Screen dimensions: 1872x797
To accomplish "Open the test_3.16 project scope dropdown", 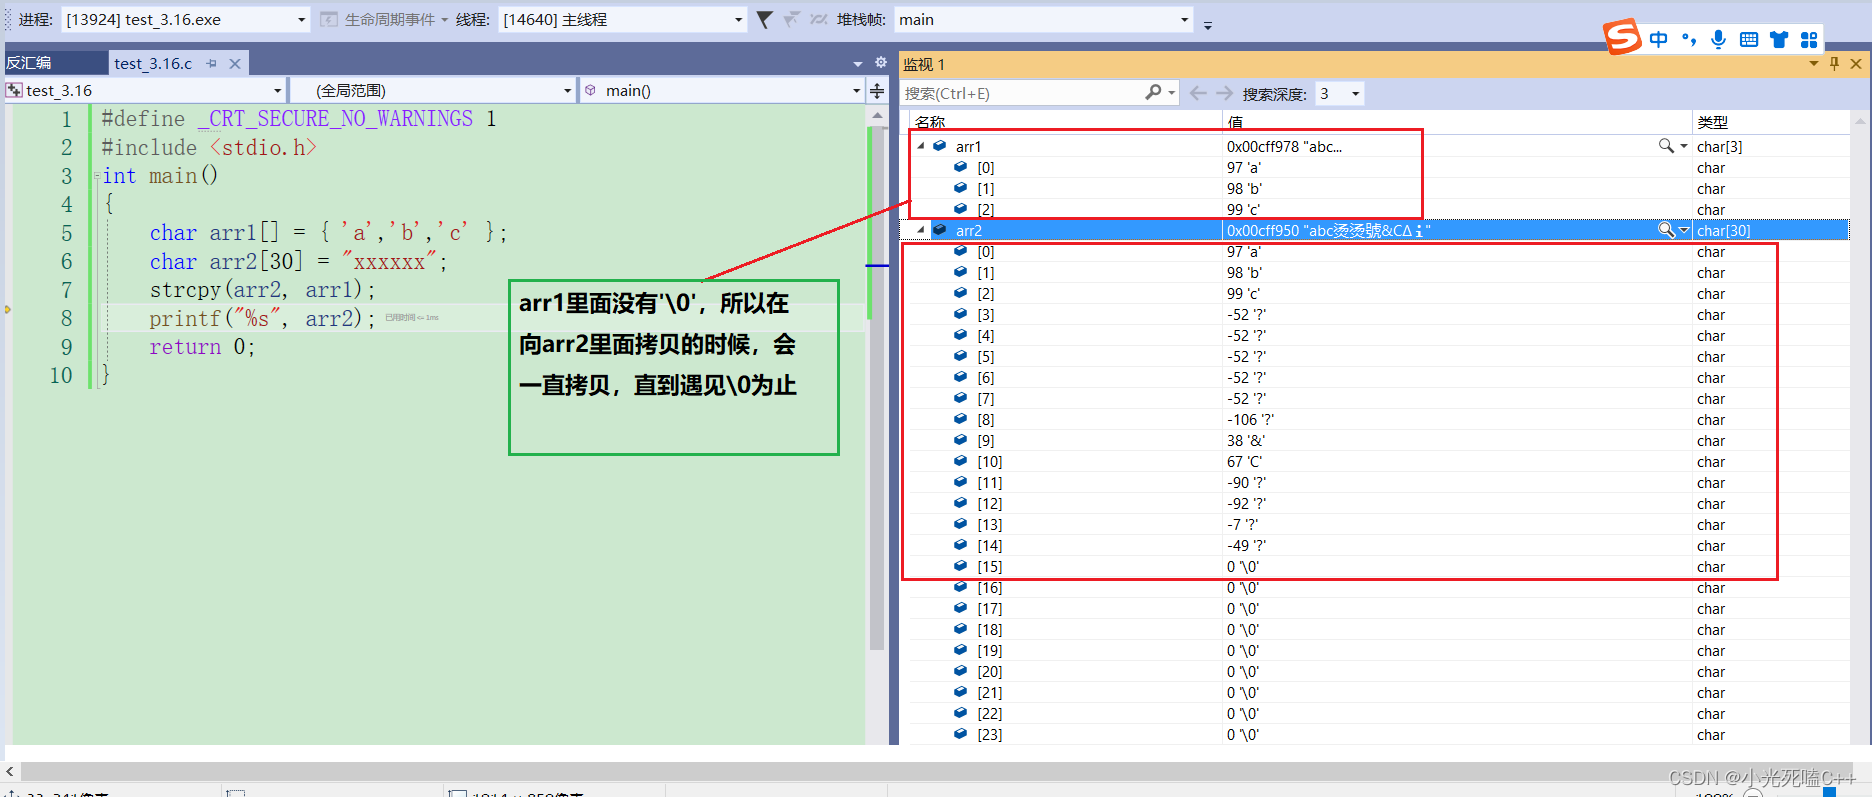I will (x=145, y=90).
